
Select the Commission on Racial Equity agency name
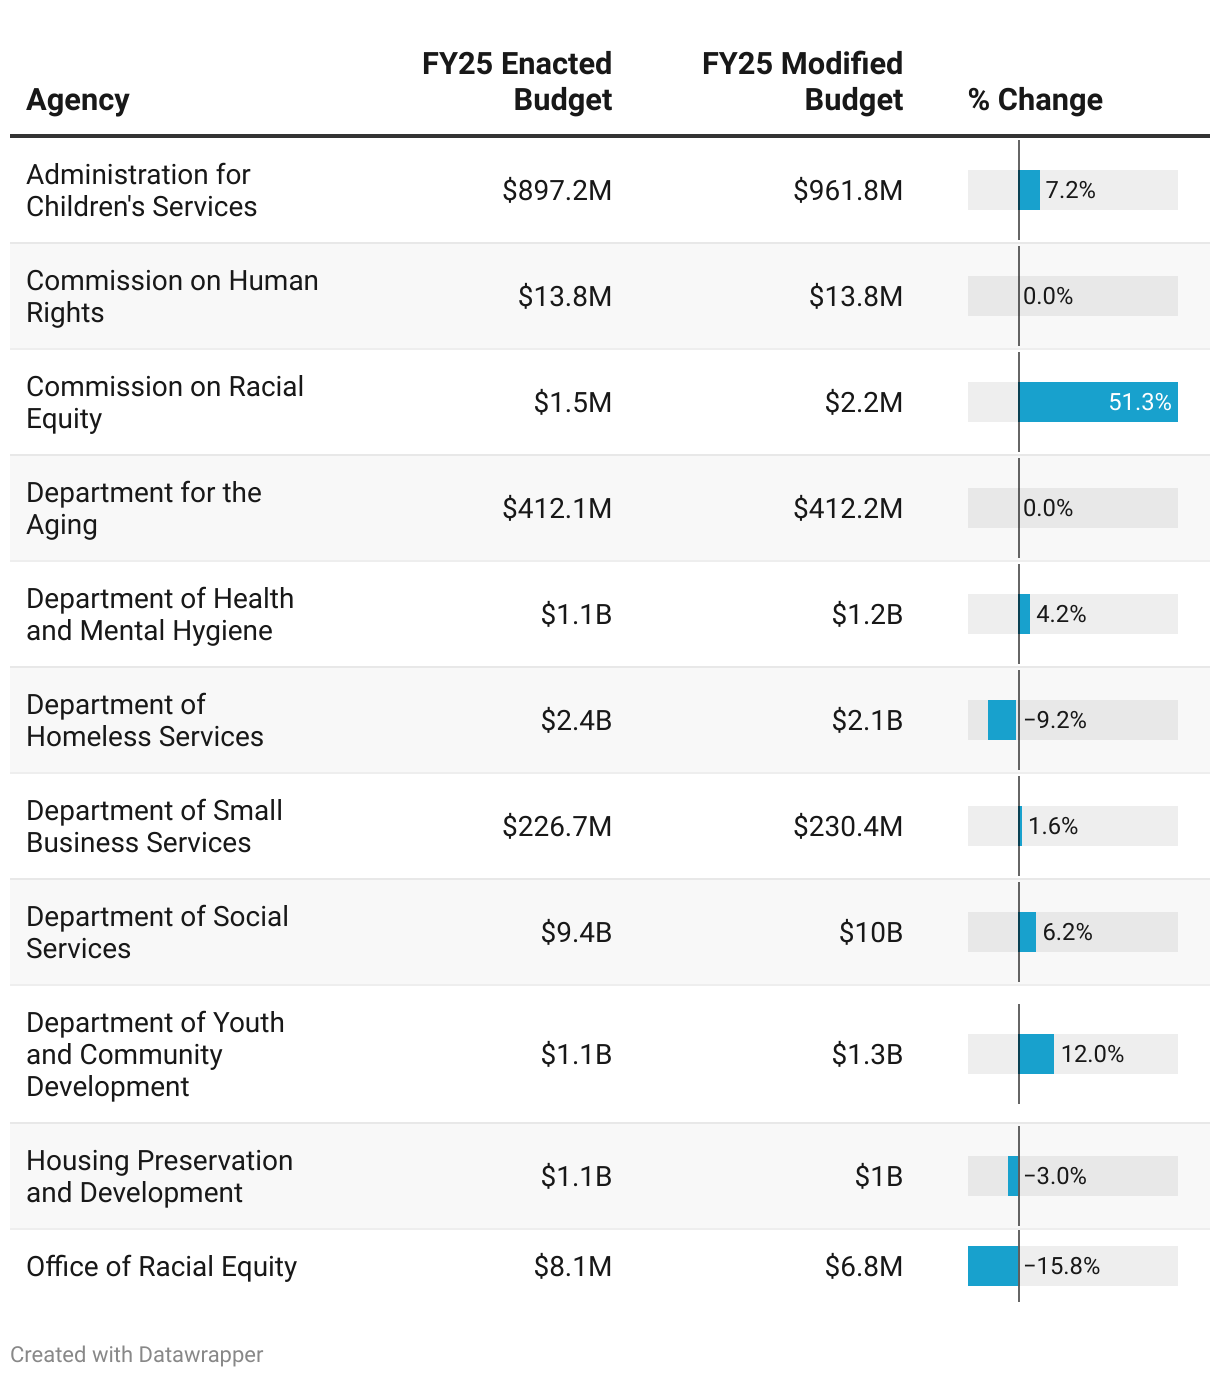[x=165, y=402]
